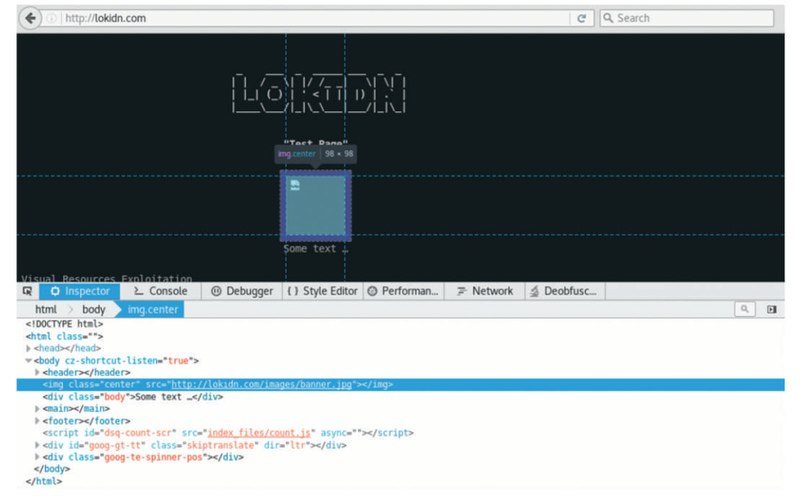The width and height of the screenshot is (807, 498).
Task: Click the HTML search magnifier in Inspector
Action: pos(745,309)
